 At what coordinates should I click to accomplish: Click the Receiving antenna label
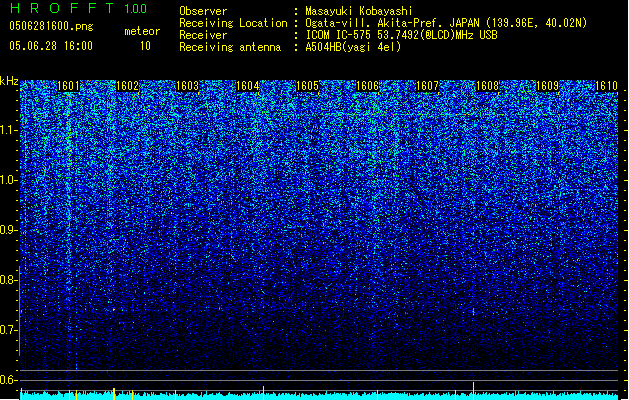230,47
